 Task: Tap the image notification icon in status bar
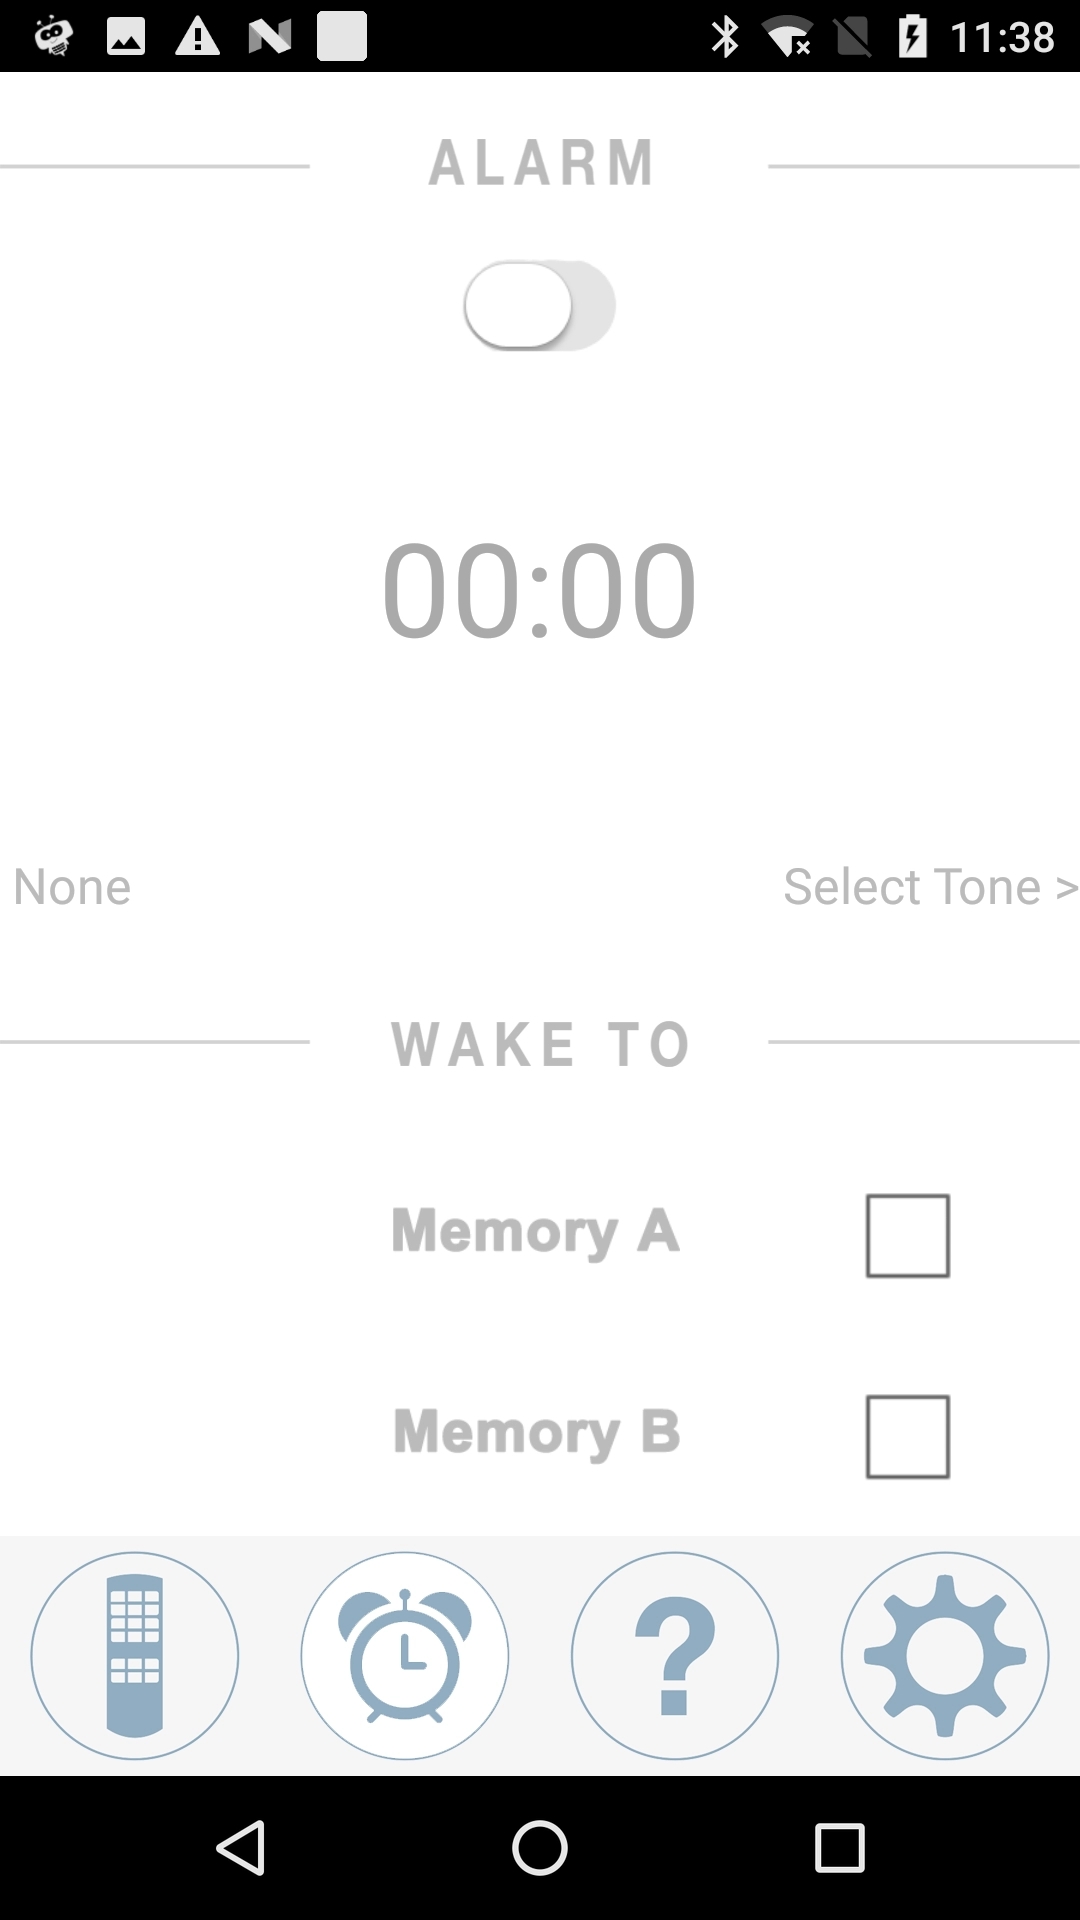tap(126, 37)
